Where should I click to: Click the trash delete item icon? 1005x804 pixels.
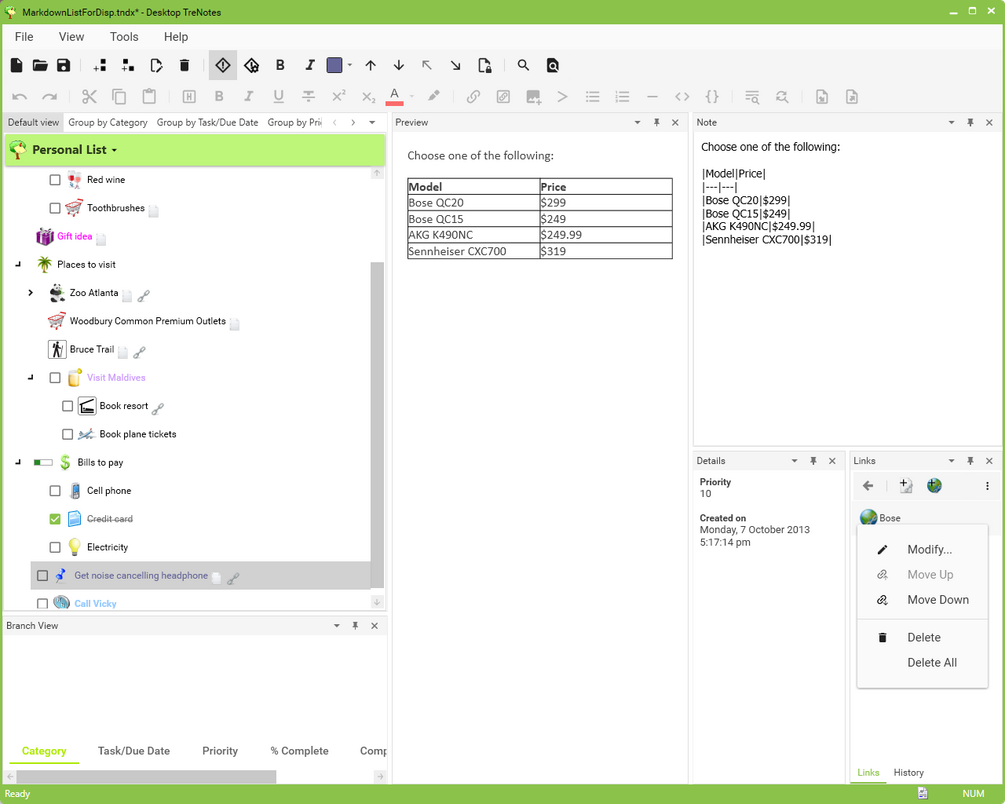coord(185,65)
